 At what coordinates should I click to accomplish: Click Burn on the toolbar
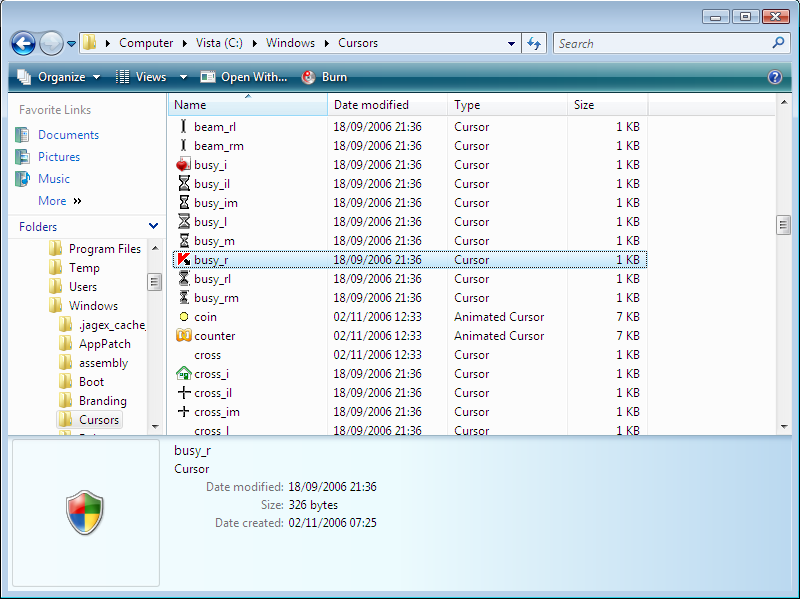(324, 77)
